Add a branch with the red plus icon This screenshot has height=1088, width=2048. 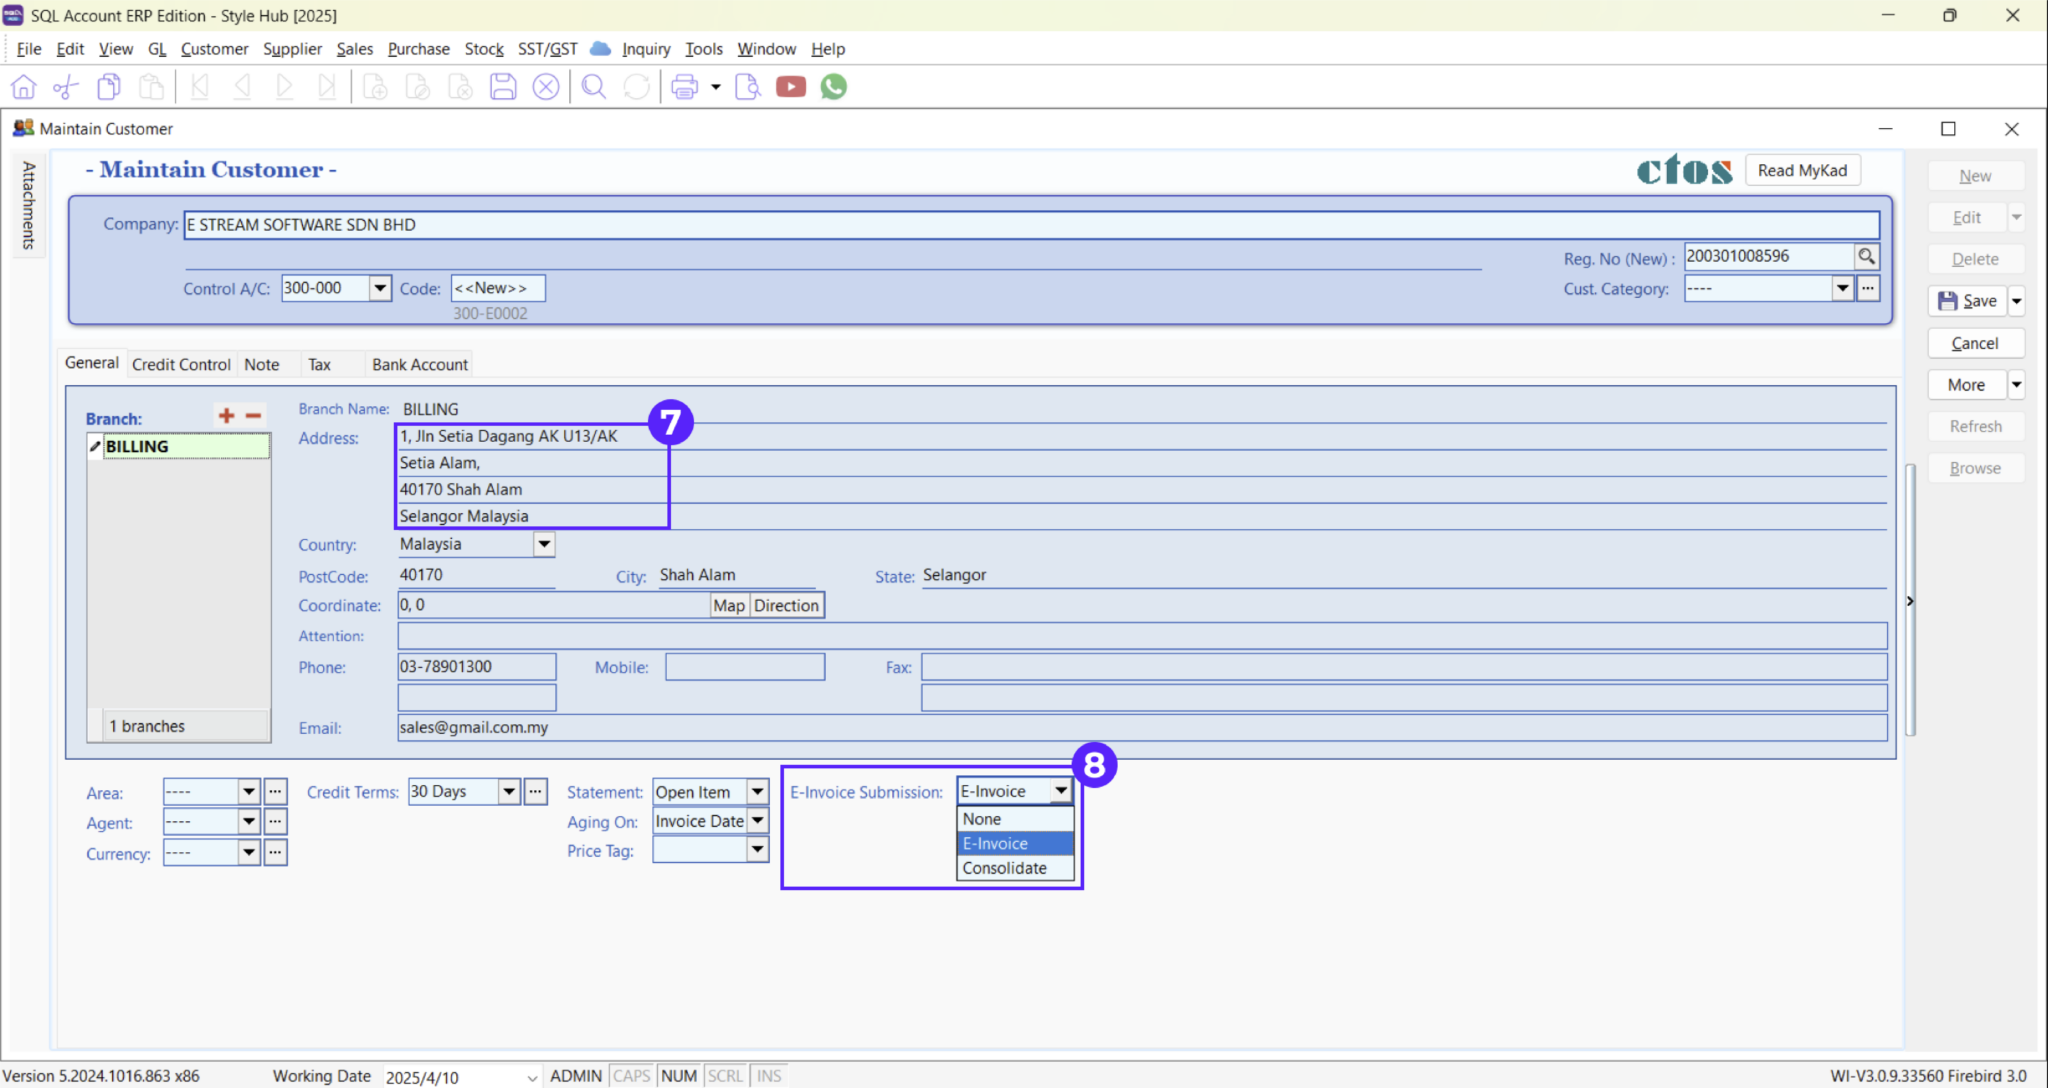click(228, 415)
